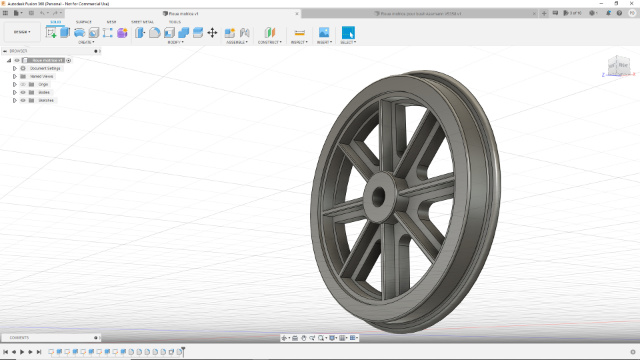640x360 pixels.
Task: Open the Design workspace dropdown
Action: click(x=22, y=32)
